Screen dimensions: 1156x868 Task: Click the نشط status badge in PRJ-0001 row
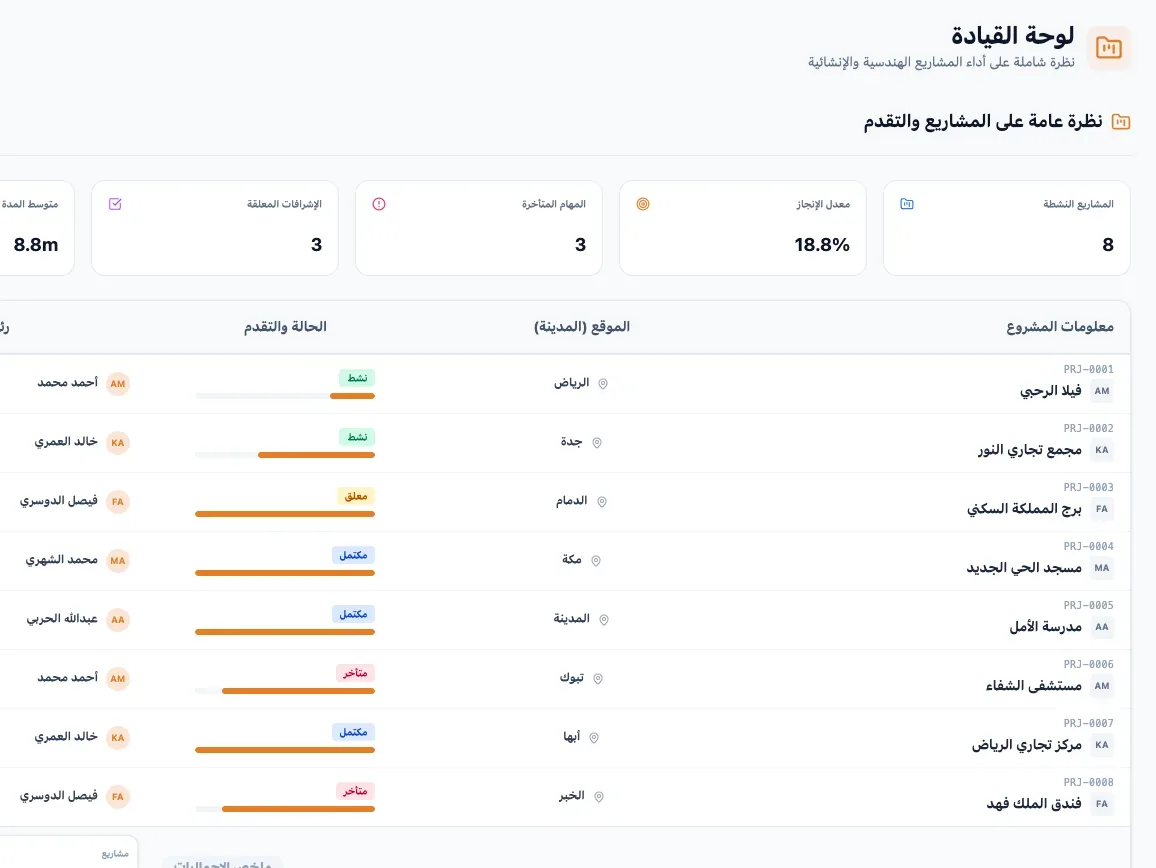[357, 378]
